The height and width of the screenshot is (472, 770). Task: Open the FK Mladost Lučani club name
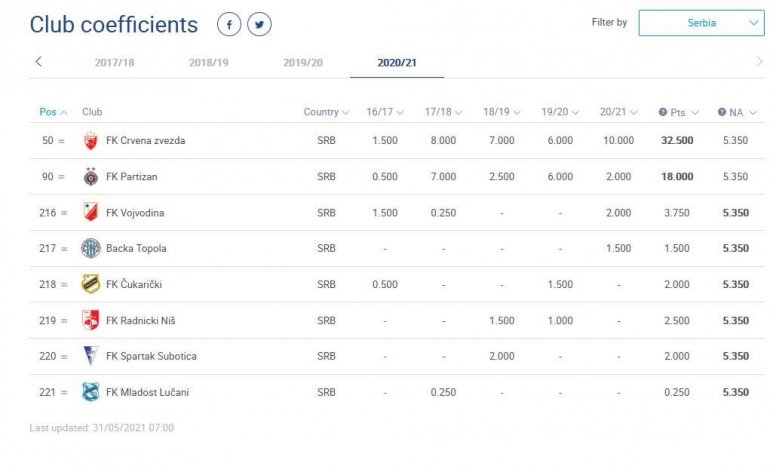click(147, 393)
